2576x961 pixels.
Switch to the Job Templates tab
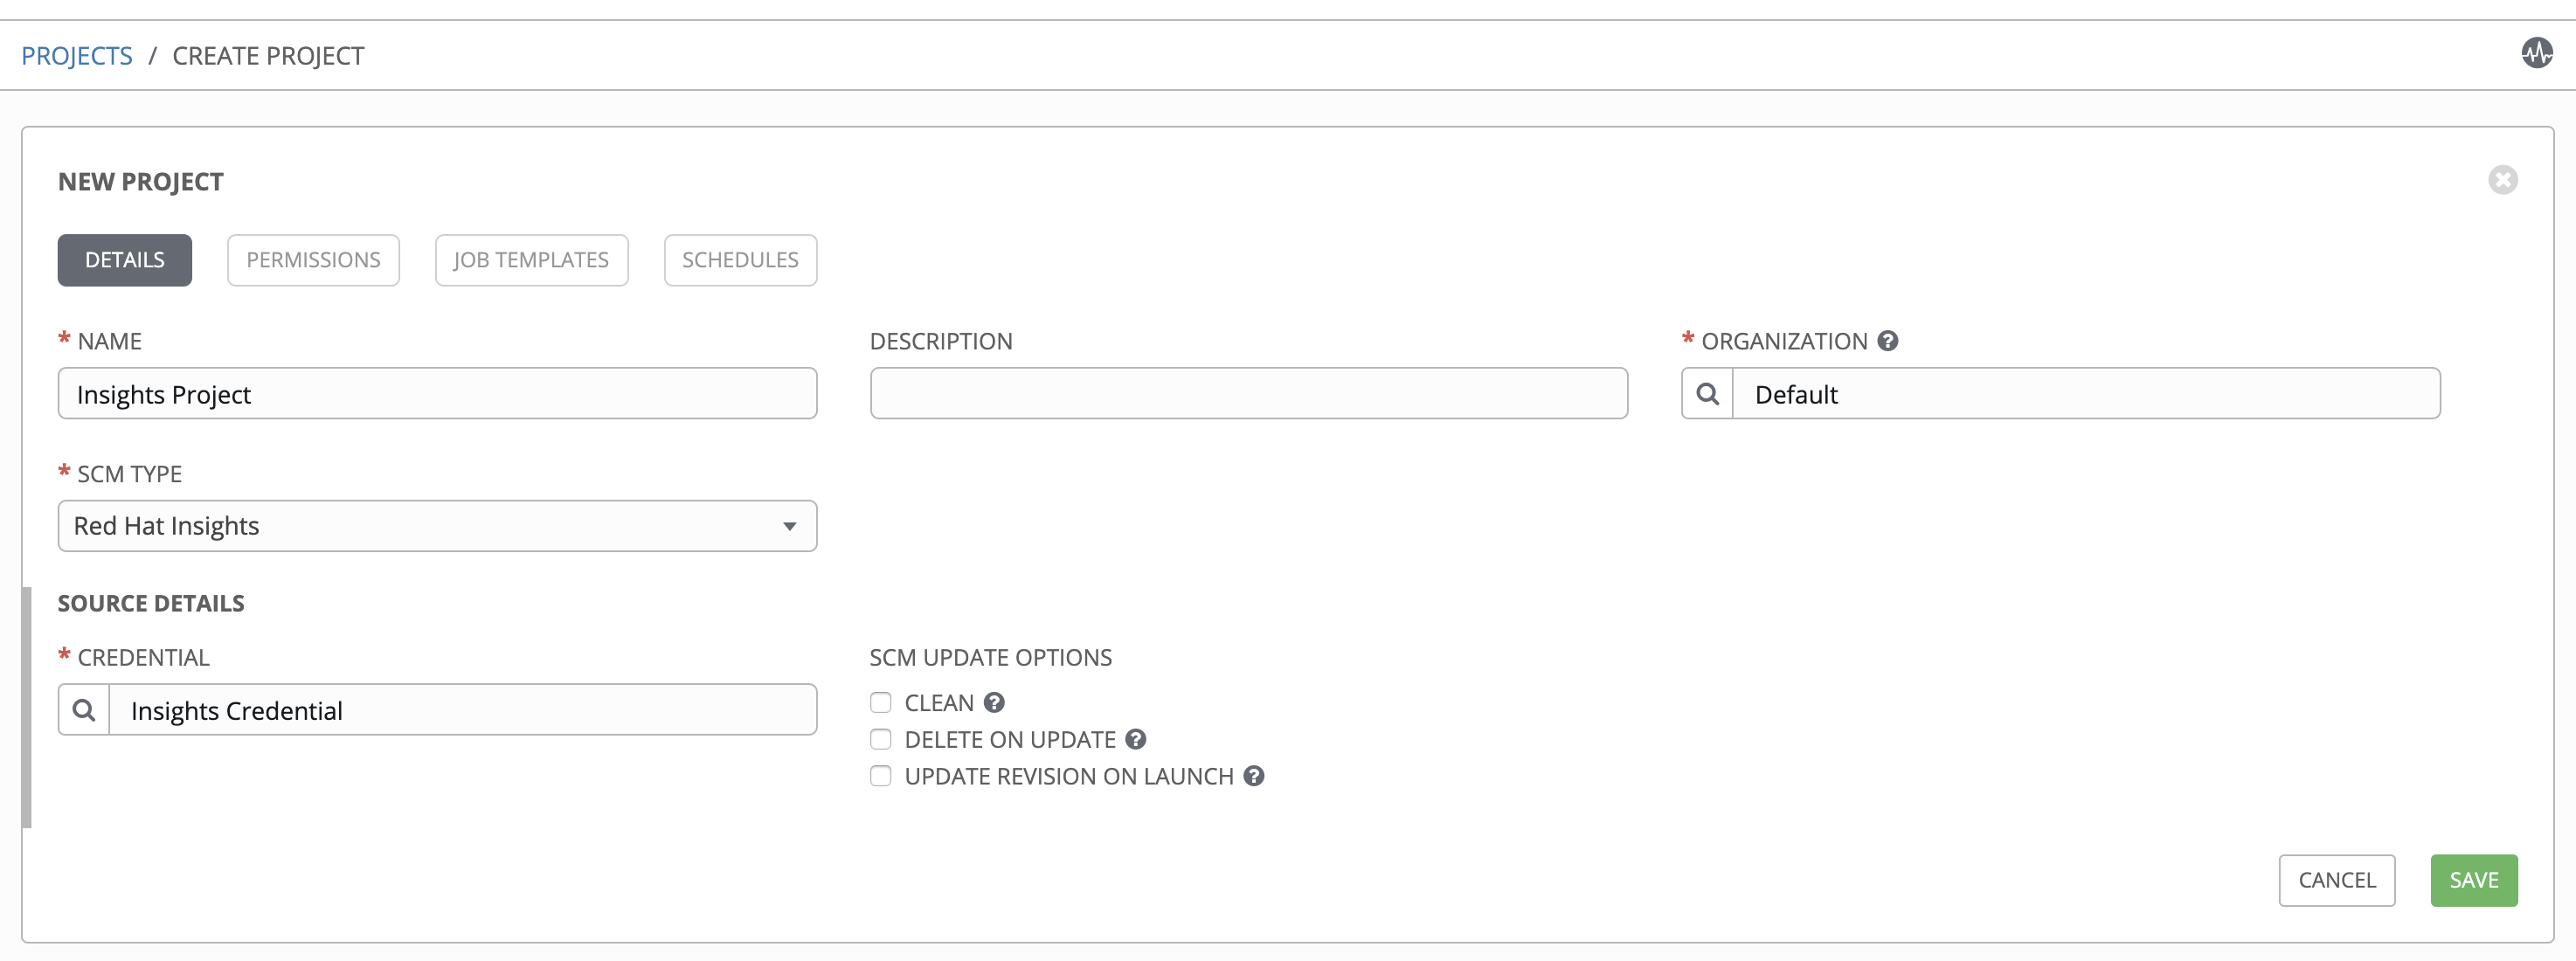[531, 260]
